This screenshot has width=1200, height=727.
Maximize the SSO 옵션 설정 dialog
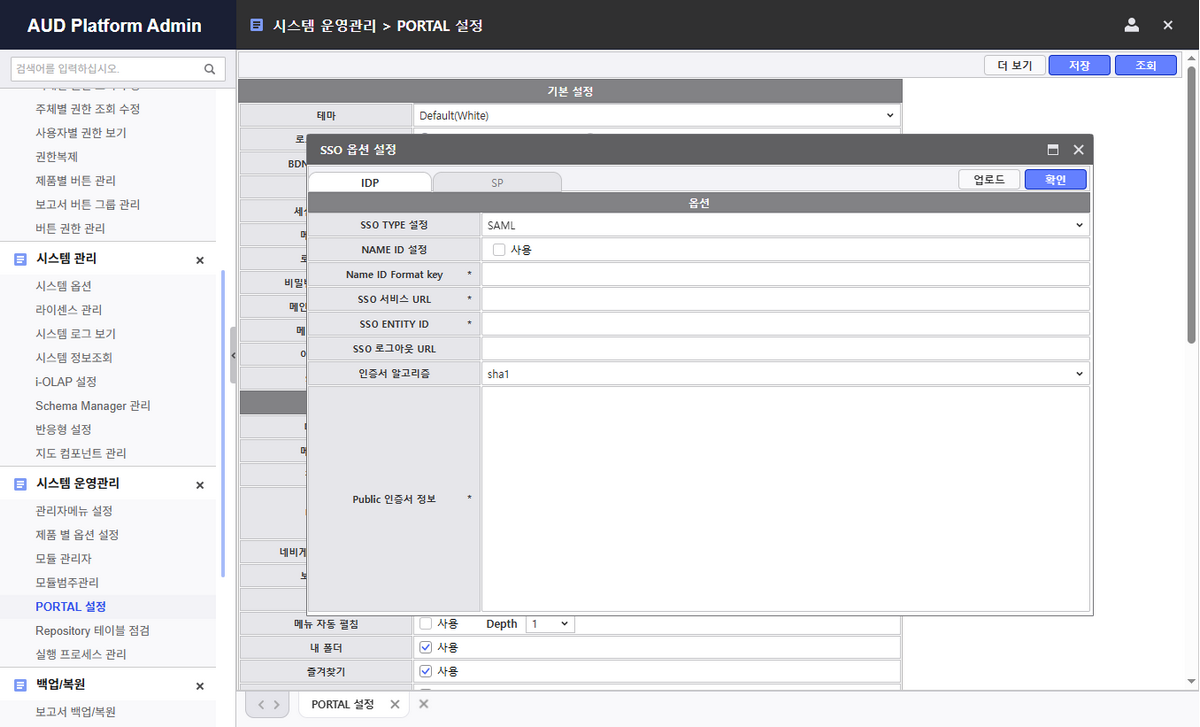(x=1053, y=149)
